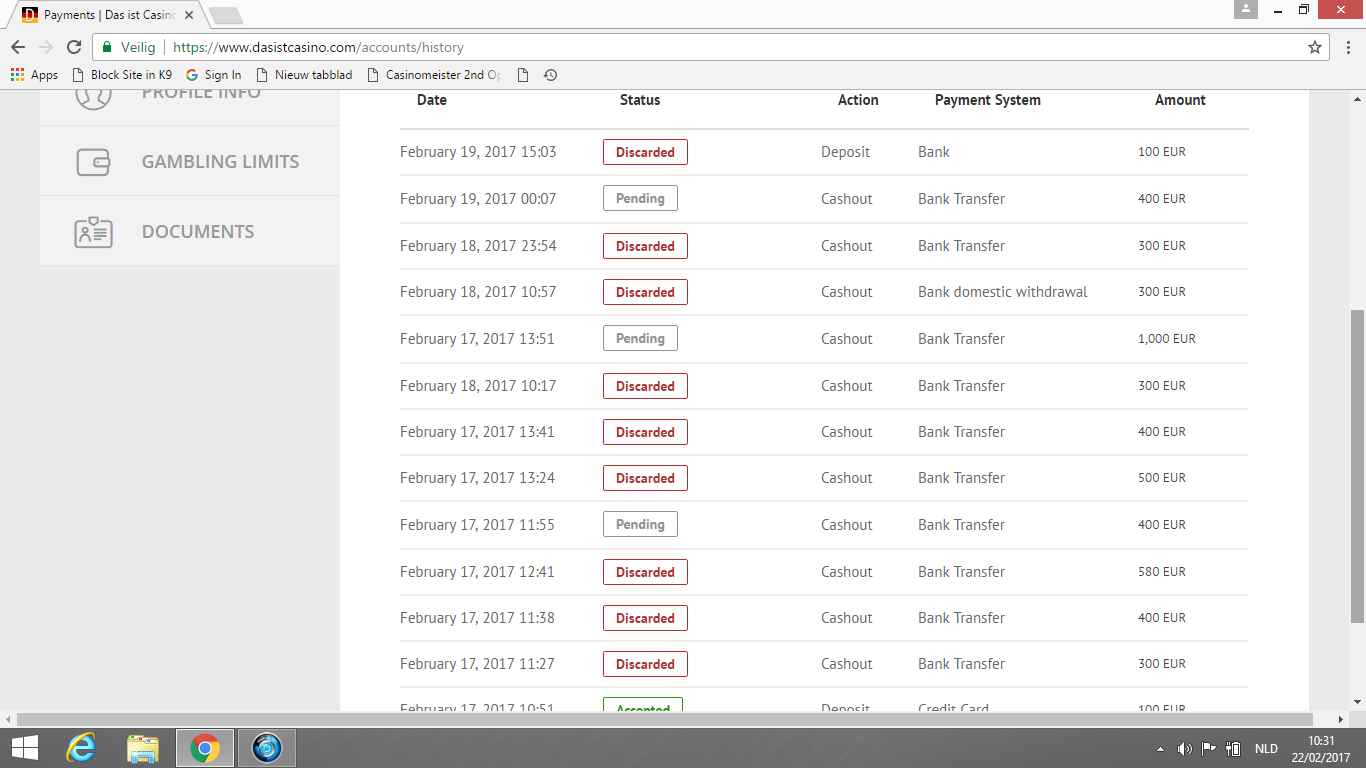1366x768 pixels.
Task: Open the untitled page bookmark icon
Action: coord(522,75)
